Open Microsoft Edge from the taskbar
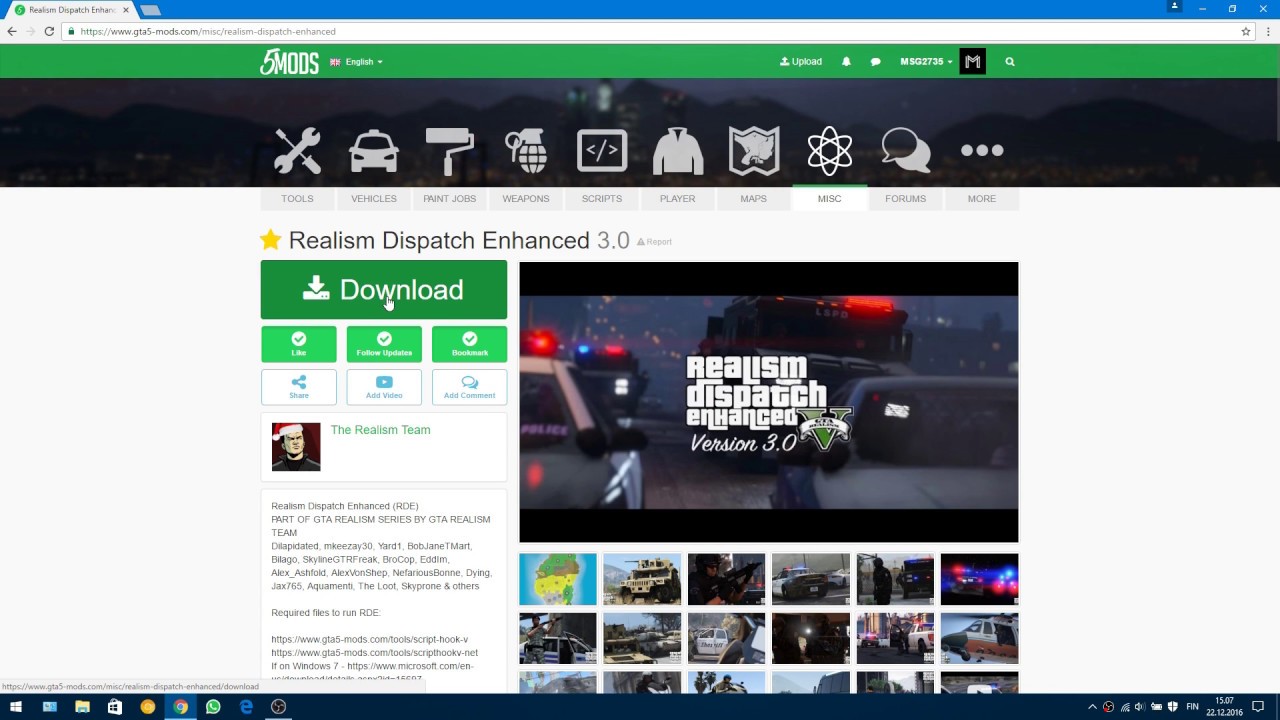The image size is (1280, 720). (x=246, y=707)
